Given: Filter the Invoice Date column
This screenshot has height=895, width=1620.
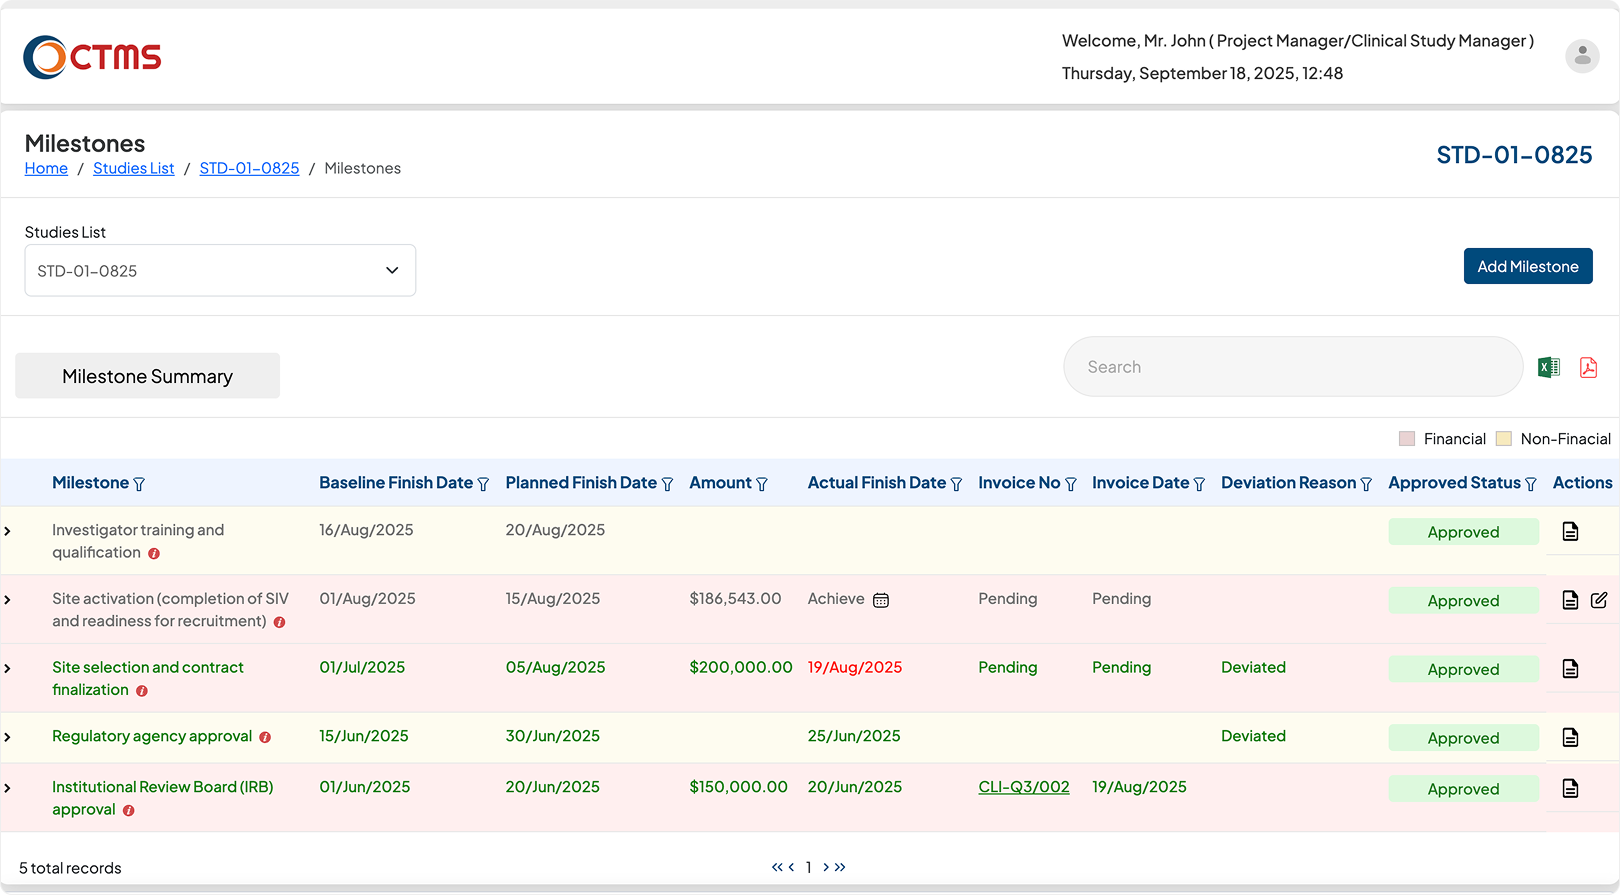Looking at the screenshot, I should 1199,484.
